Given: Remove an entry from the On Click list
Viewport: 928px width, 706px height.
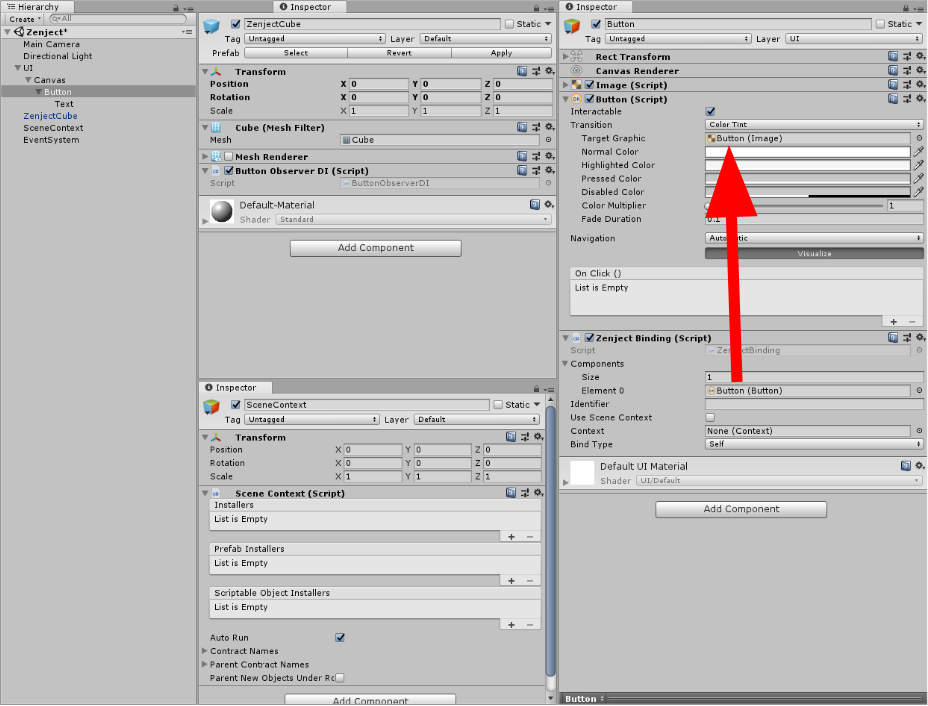Looking at the screenshot, I should [911, 322].
